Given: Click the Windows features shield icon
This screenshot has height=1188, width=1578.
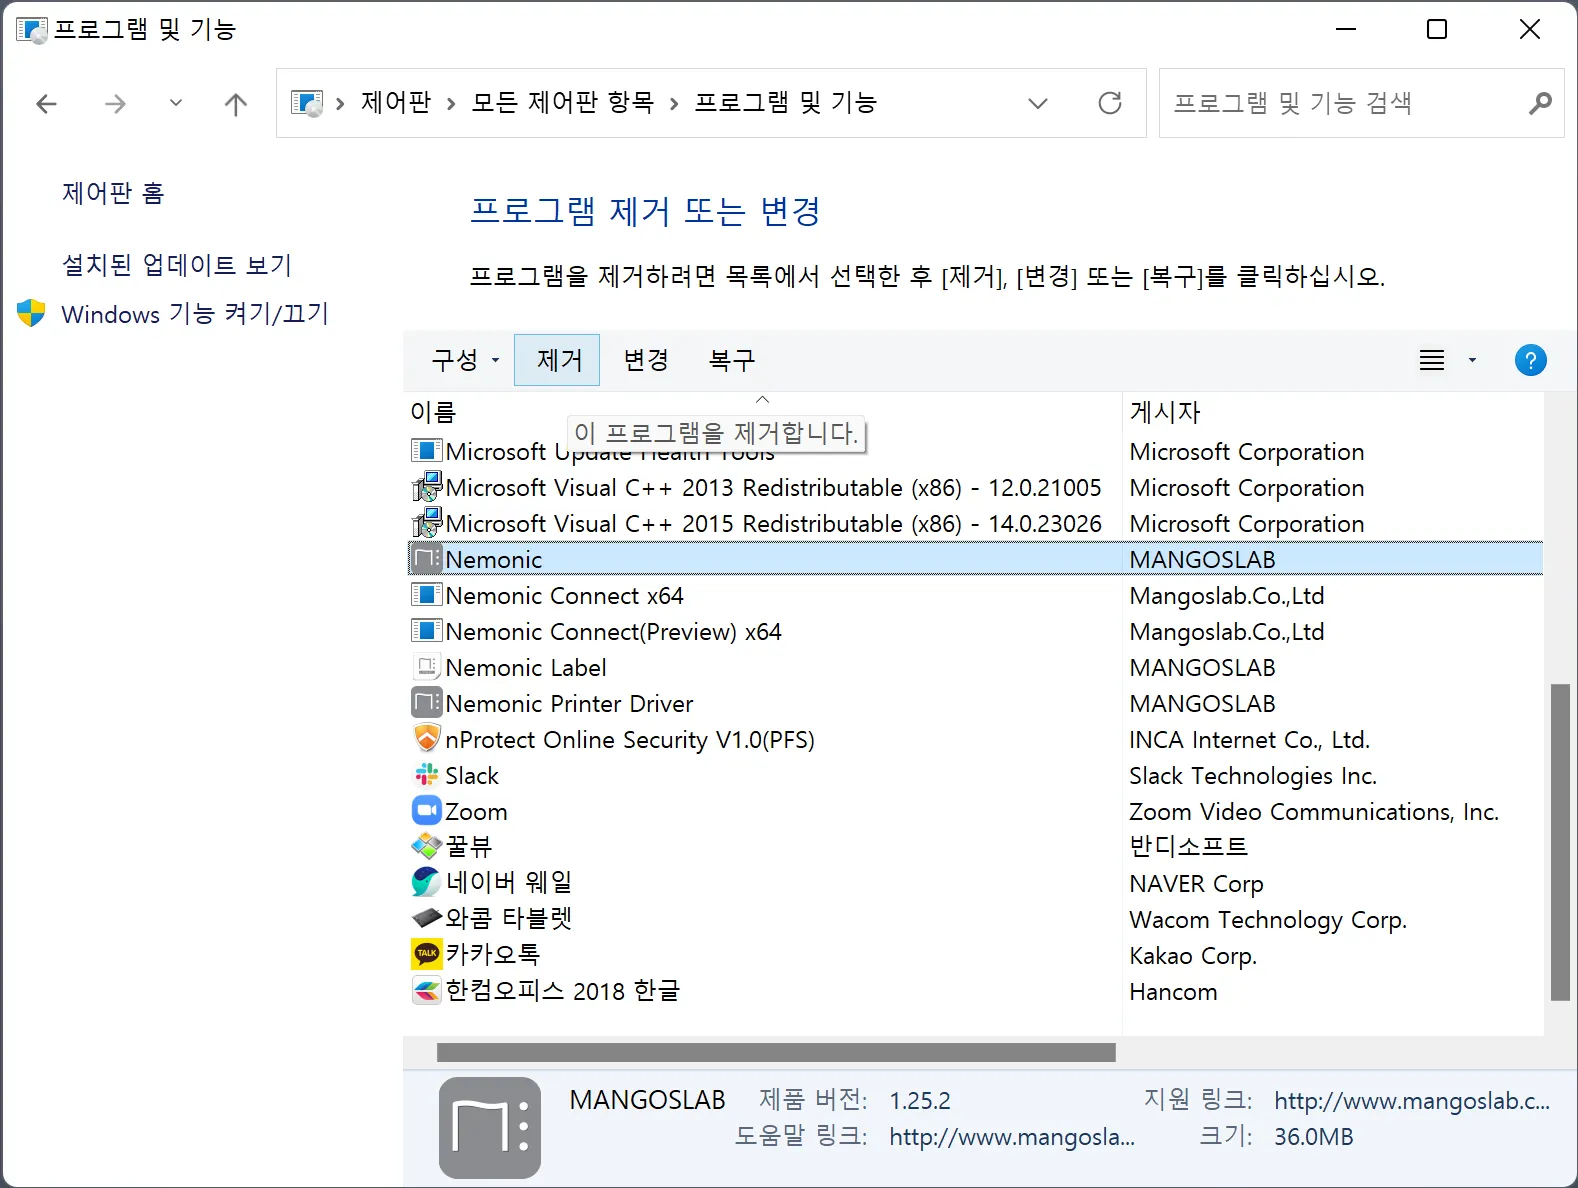Looking at the screenshot, I should [32, 313].
